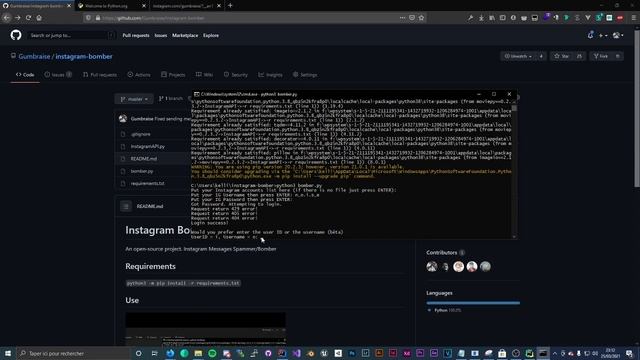Open the requirements.txt file
Viewport: 640px width, 360px height.
[x=147, y=183]
